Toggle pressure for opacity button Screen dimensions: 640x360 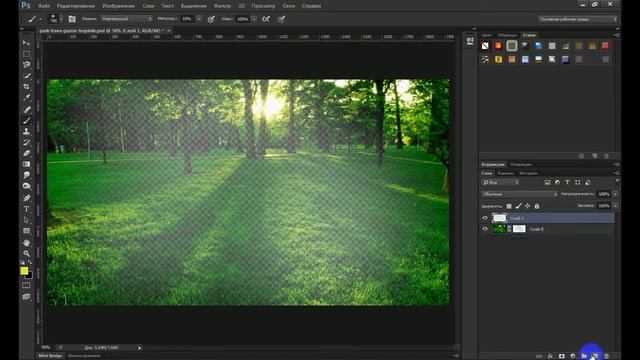(x=211, y=19)
